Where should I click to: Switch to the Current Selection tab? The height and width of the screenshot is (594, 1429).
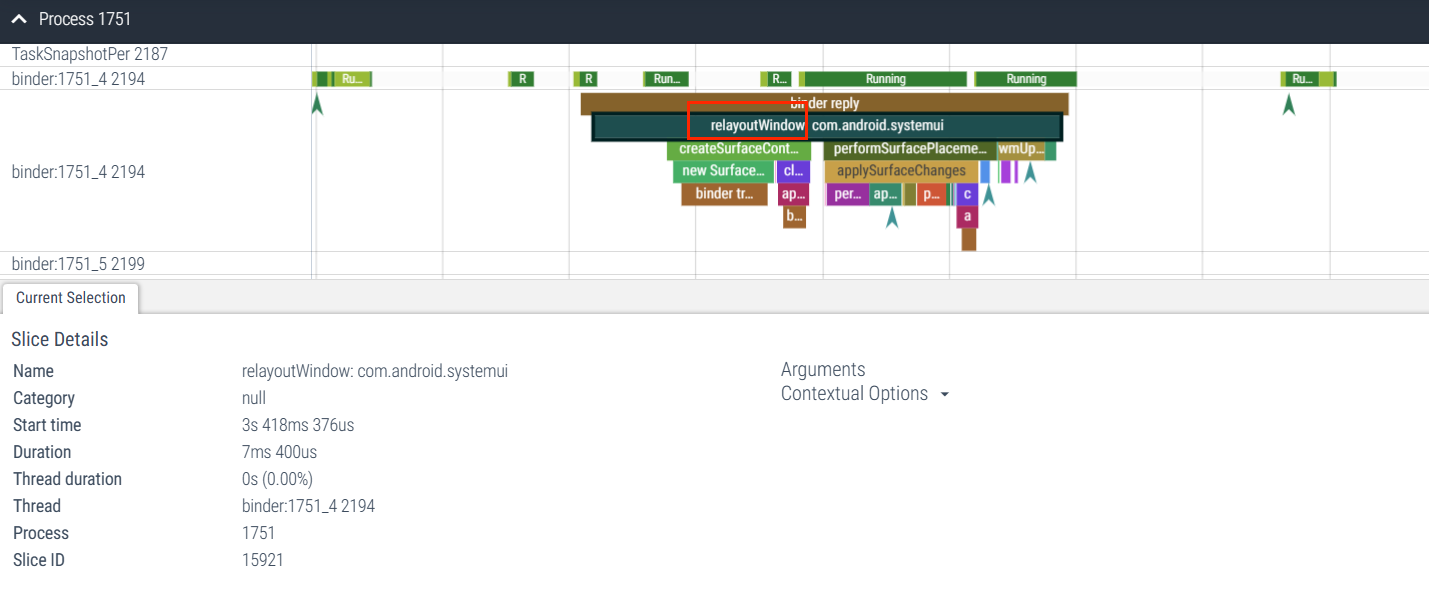[71, 298]
